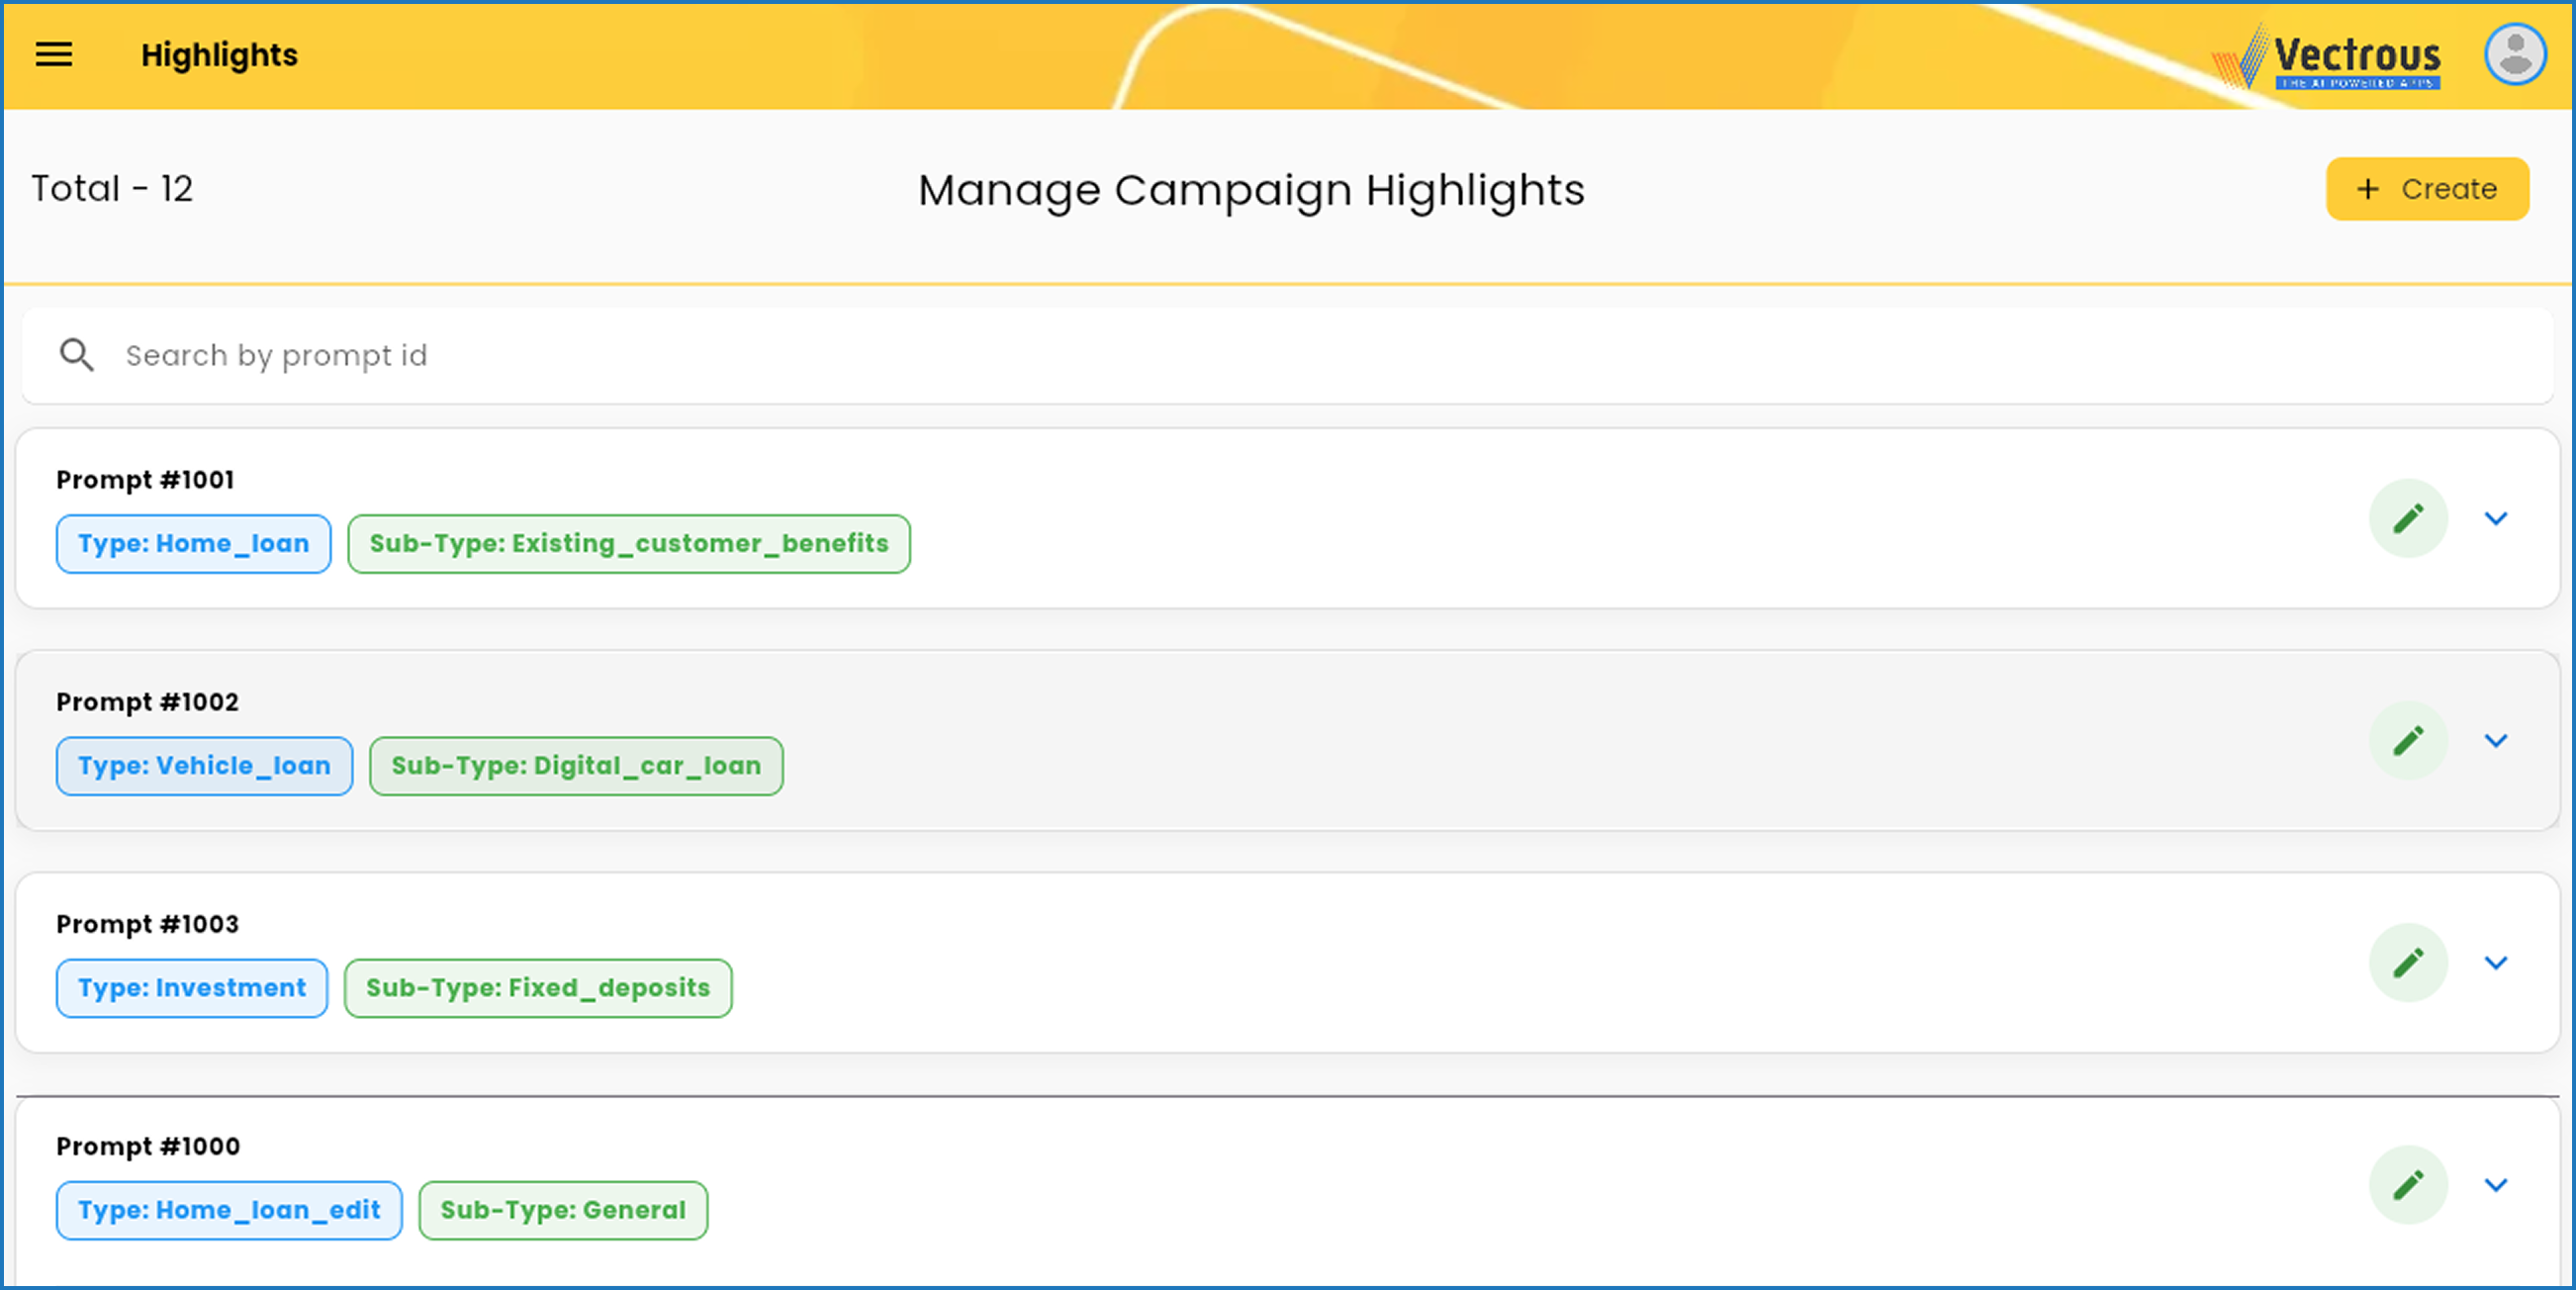Viewport: 2576px width, 1290px height.
Task: Expand Prompt #1003 details chevron
Action: (2496, 962)
